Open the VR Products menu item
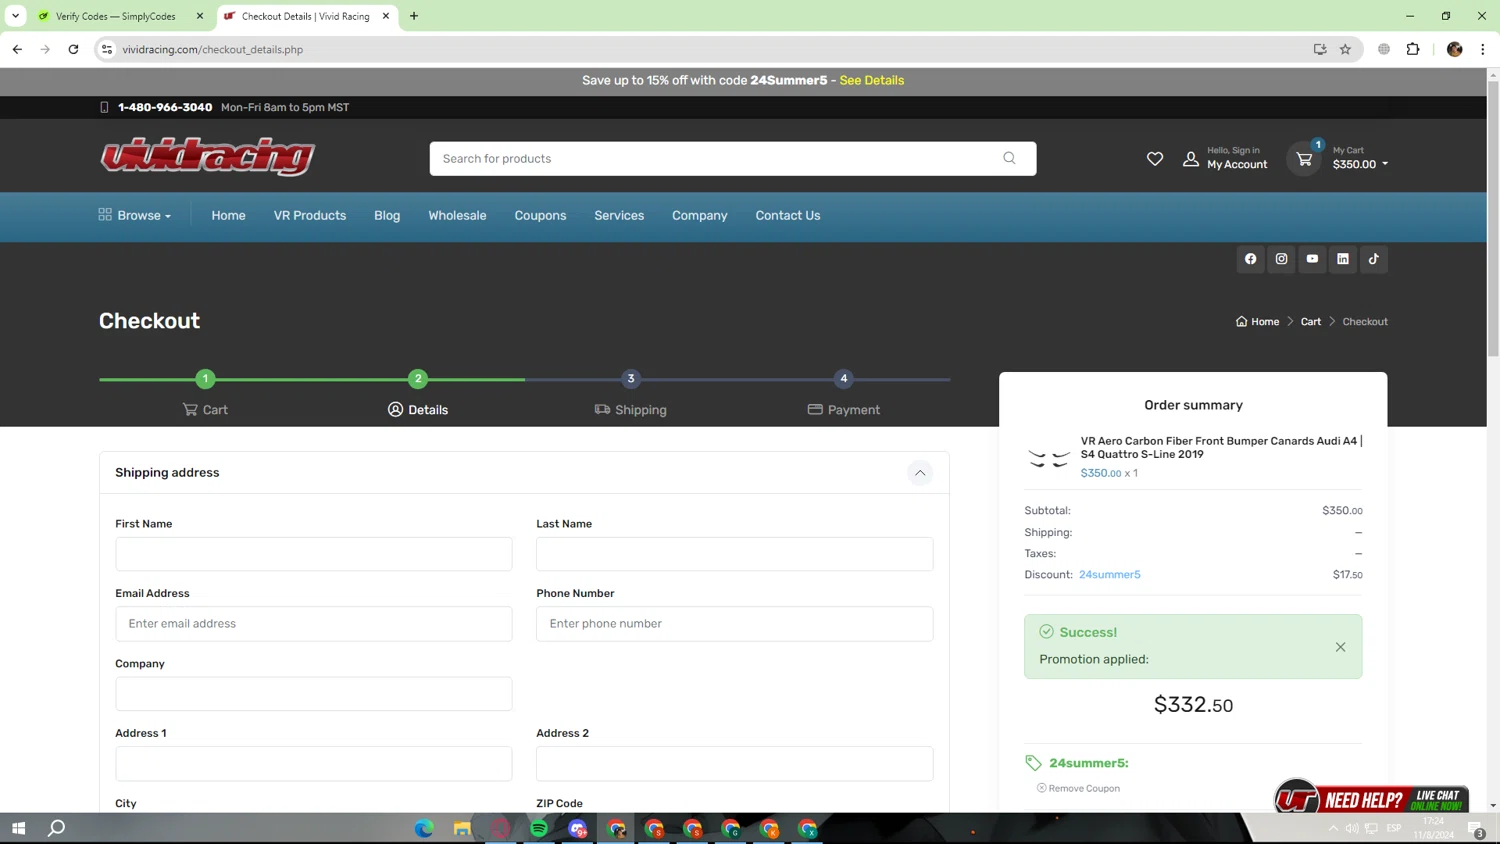The image size is (1500, 844). click(x=310, y=215)
